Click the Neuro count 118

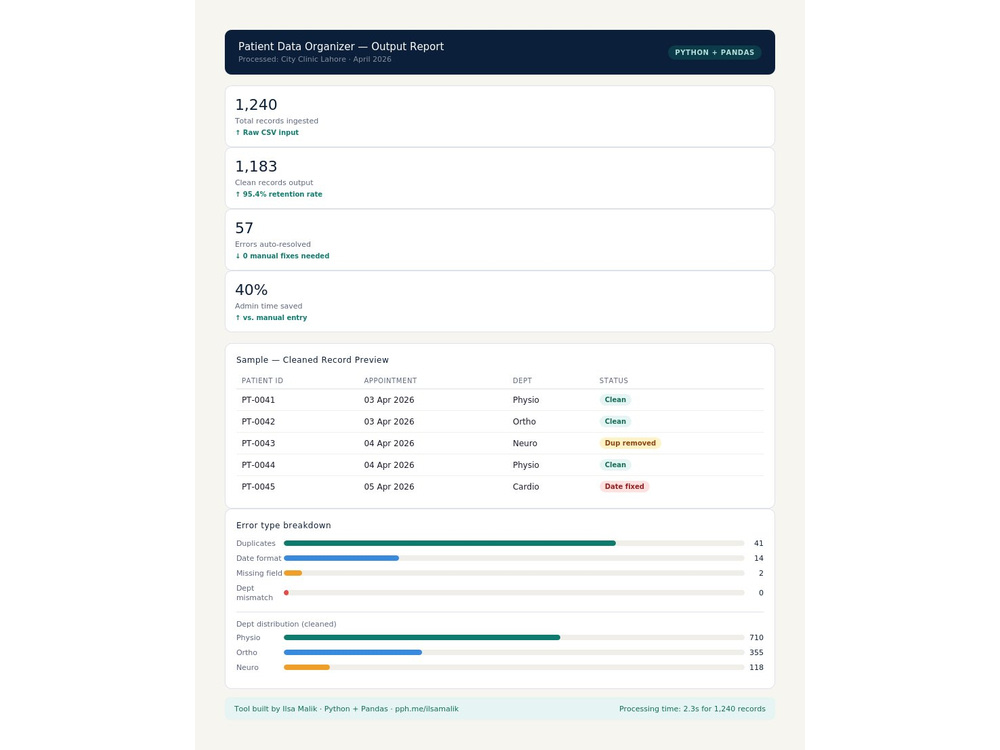(x=756, y=668)
